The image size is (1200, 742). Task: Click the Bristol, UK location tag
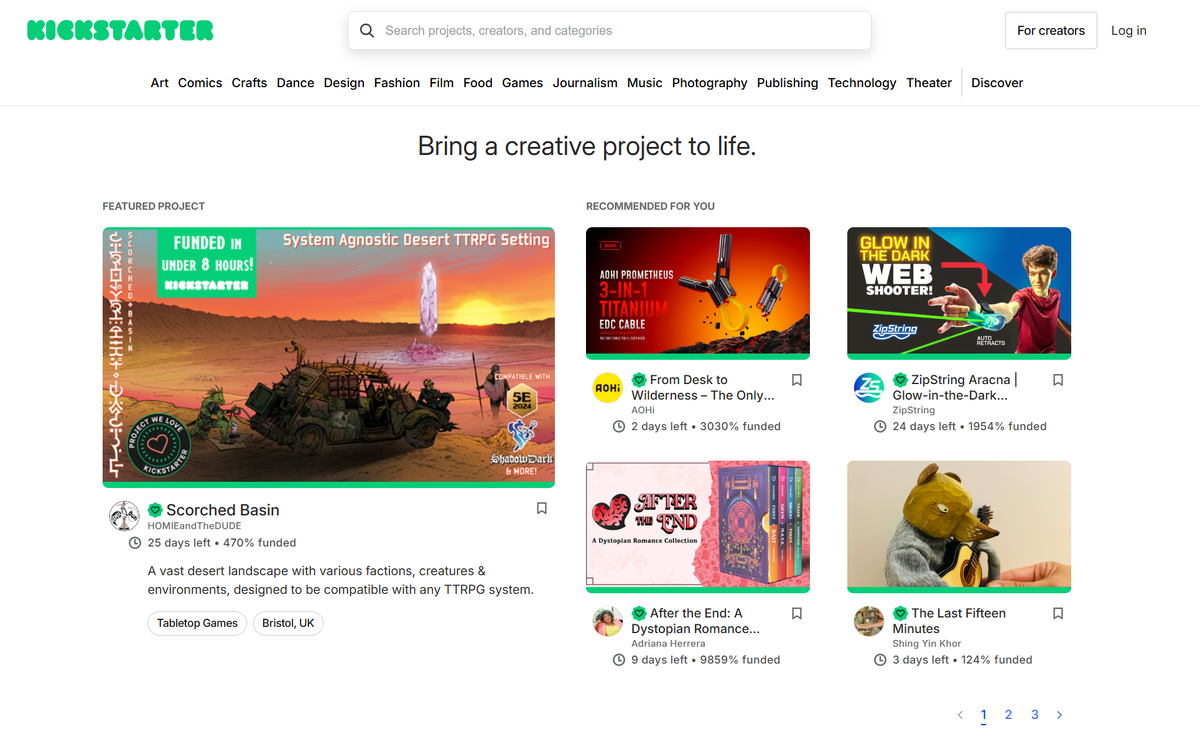288,623
